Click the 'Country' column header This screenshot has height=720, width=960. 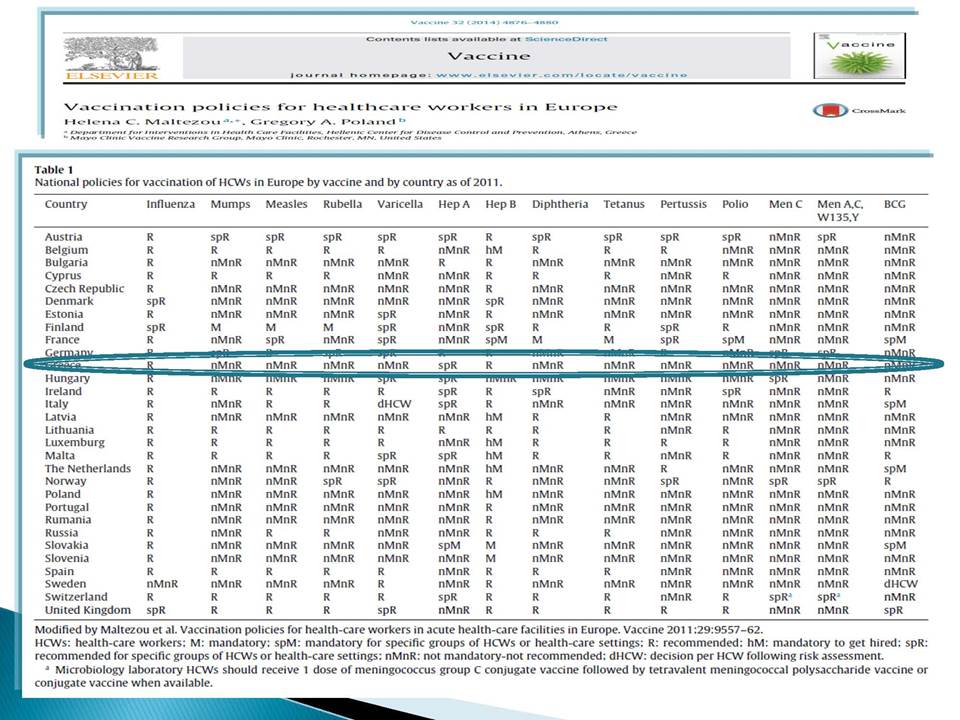click(x=66, y=204)
